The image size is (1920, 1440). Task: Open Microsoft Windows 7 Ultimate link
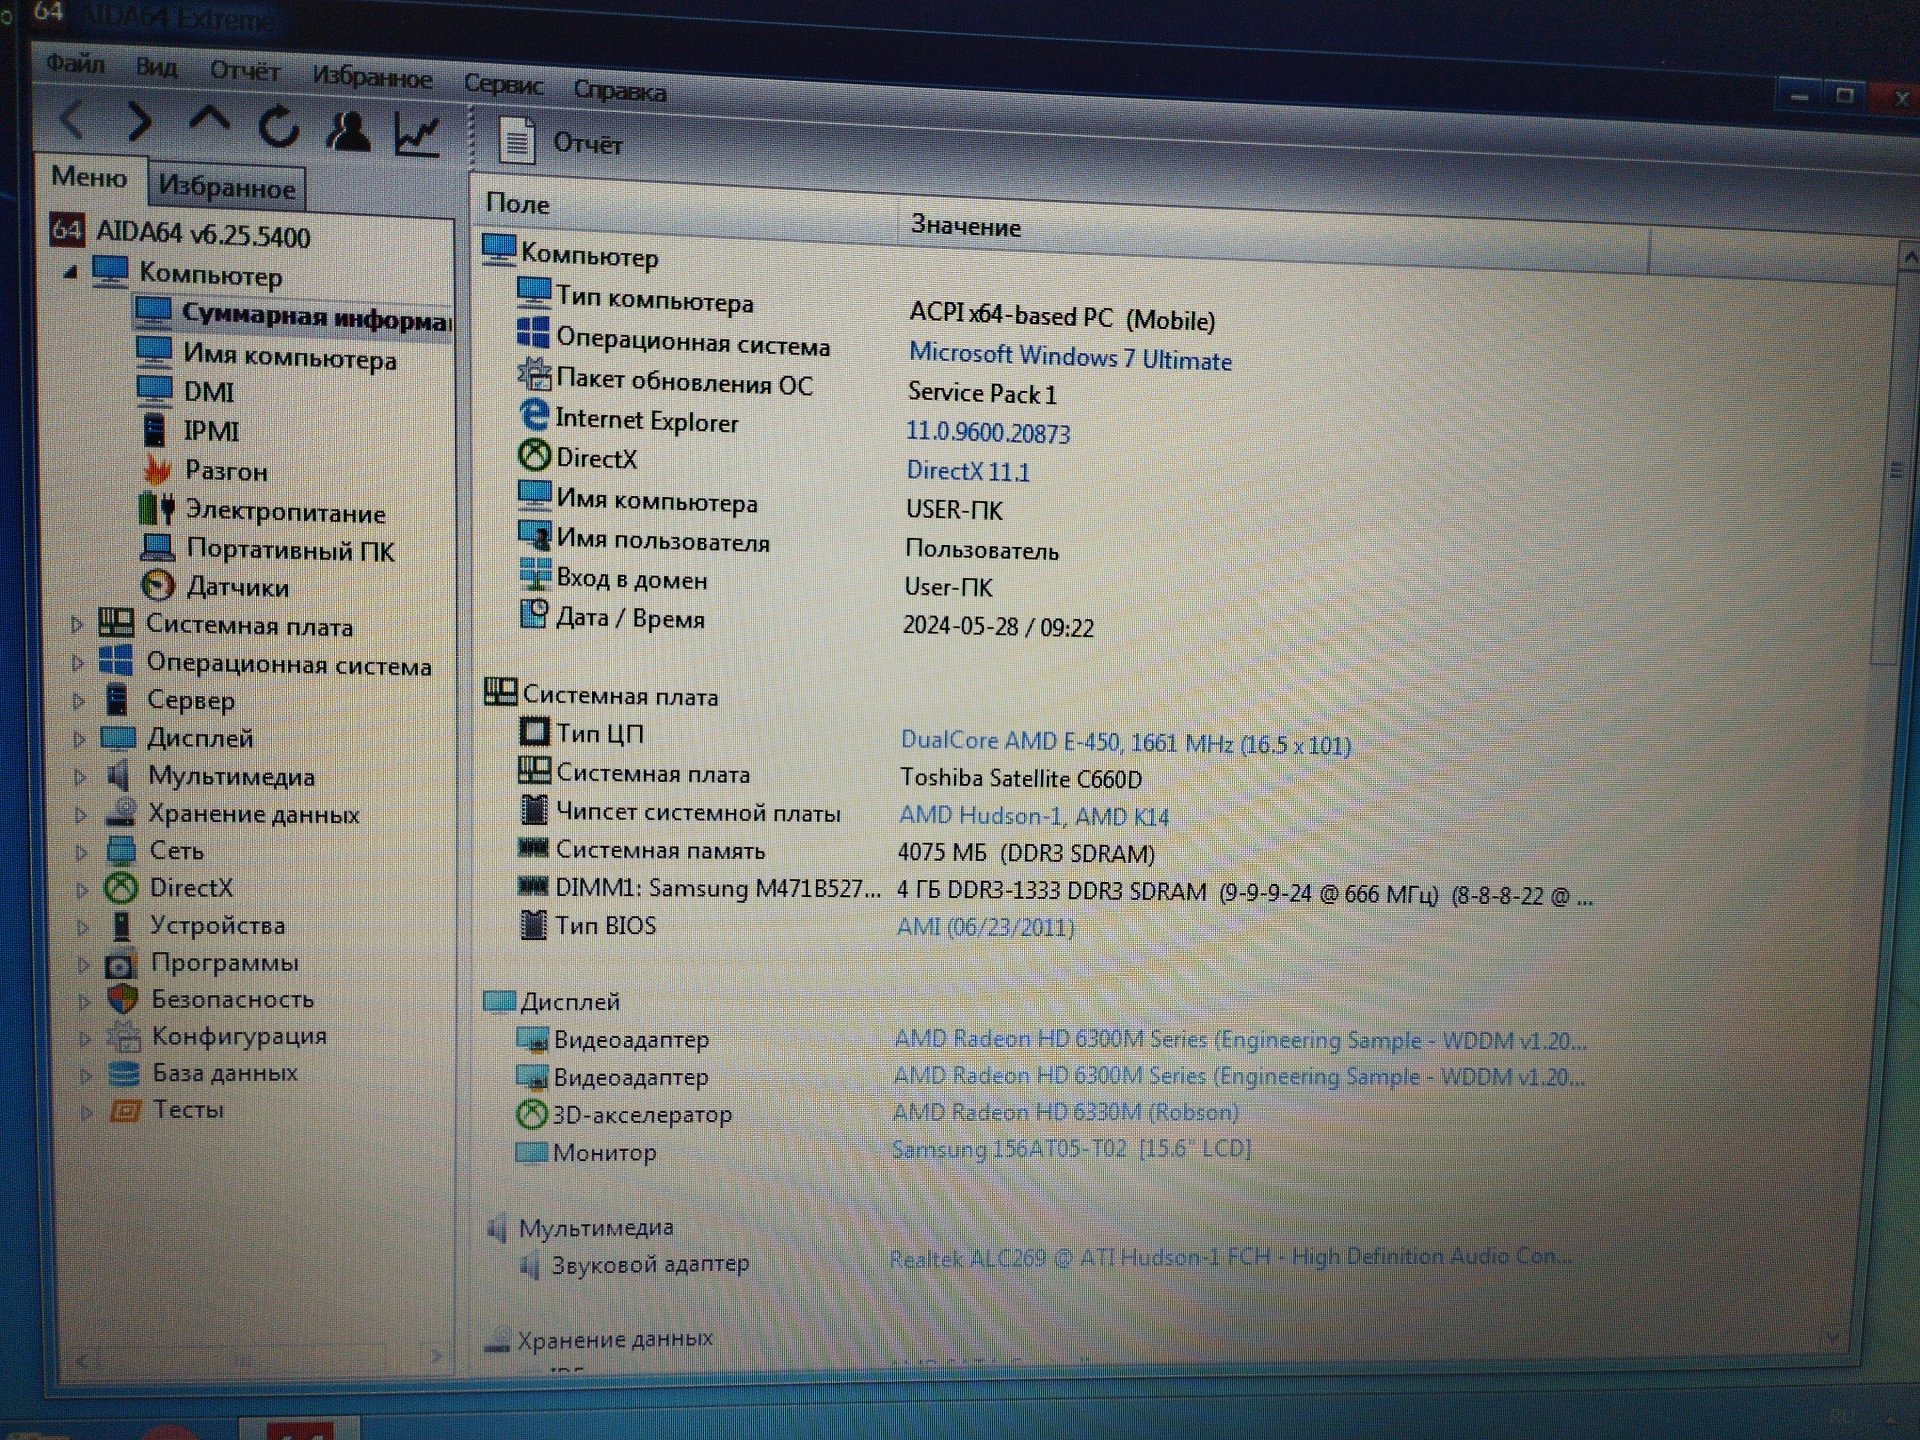point(1070,357)
